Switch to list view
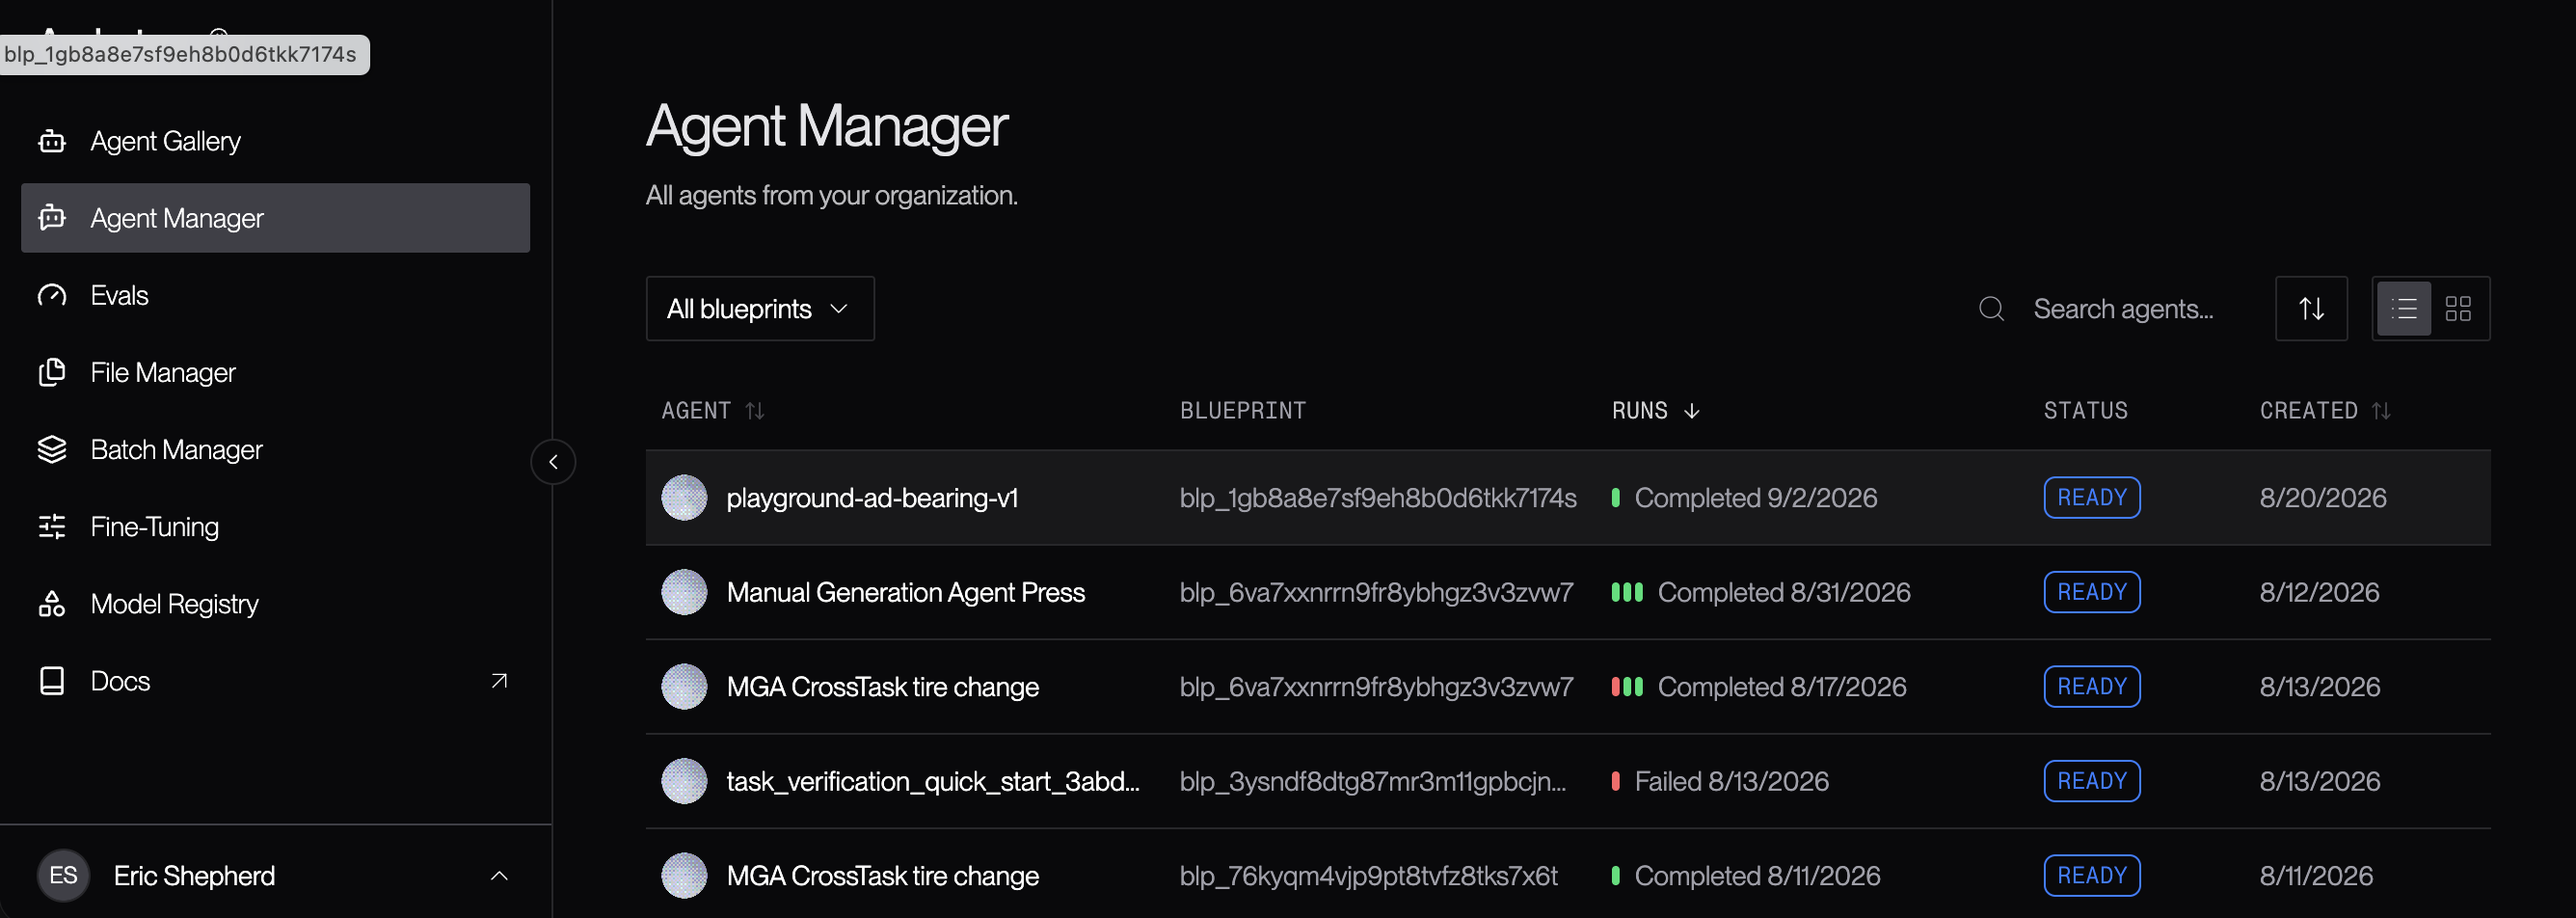The image size is (2576, 918). click(2404, 308)
